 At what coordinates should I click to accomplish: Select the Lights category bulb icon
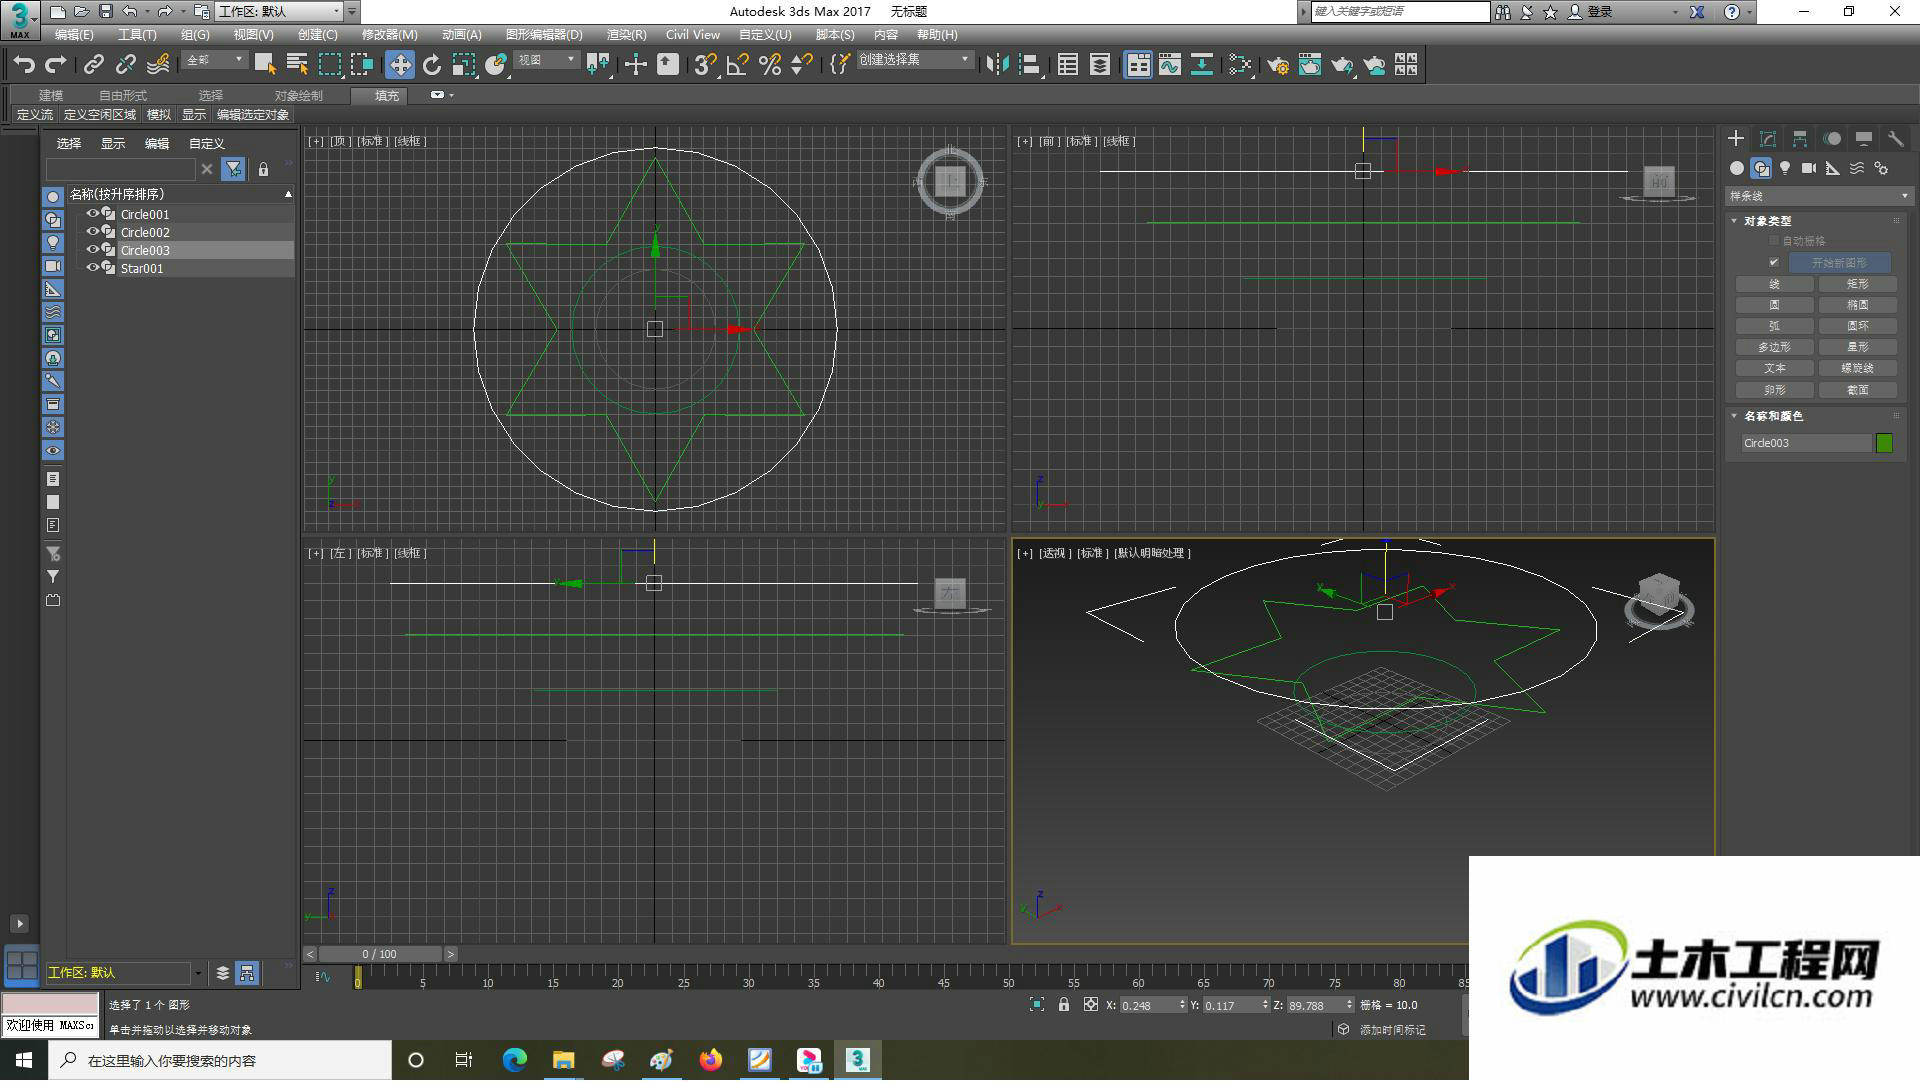(1785, 168)
